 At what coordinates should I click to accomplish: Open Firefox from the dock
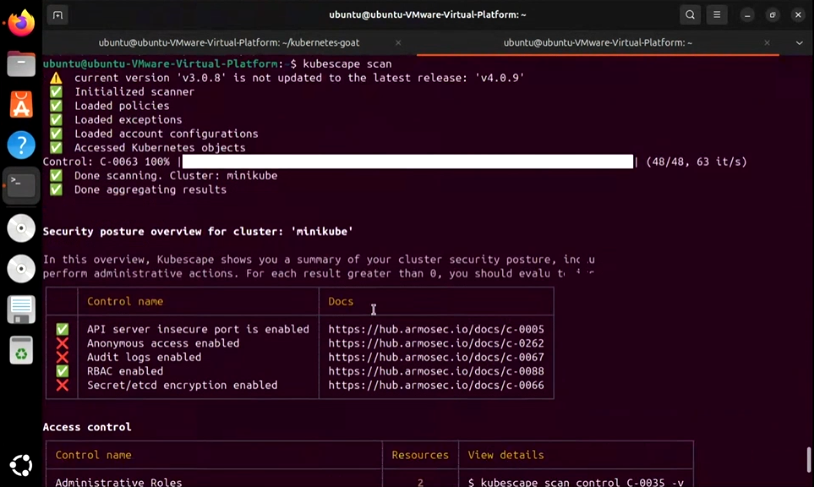point(21,23)
